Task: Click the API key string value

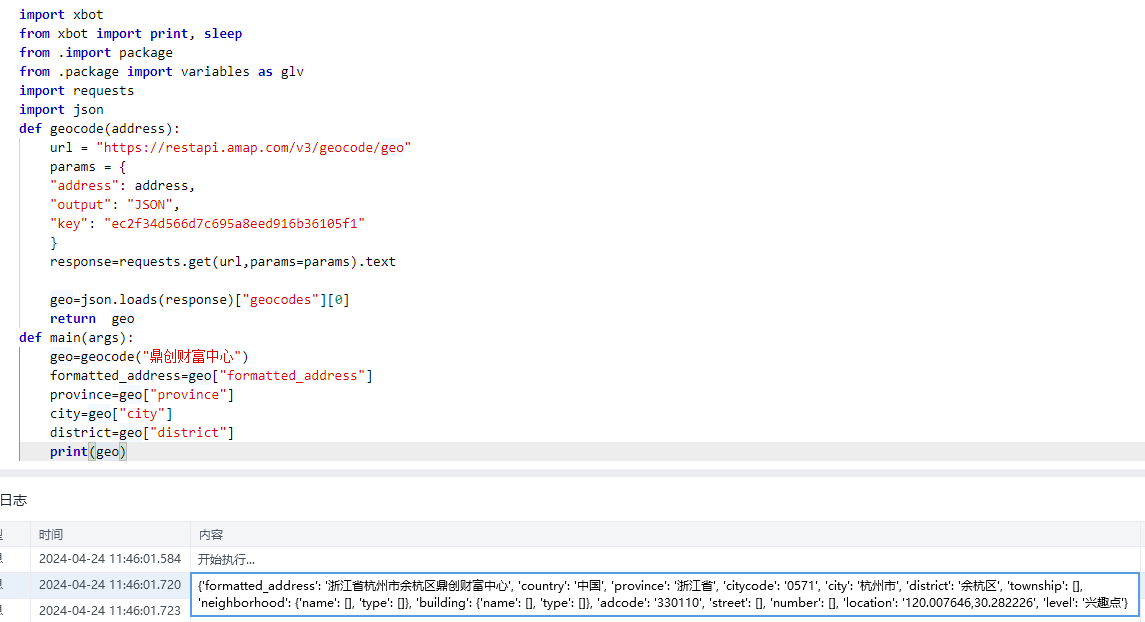Action: [234, 223]
